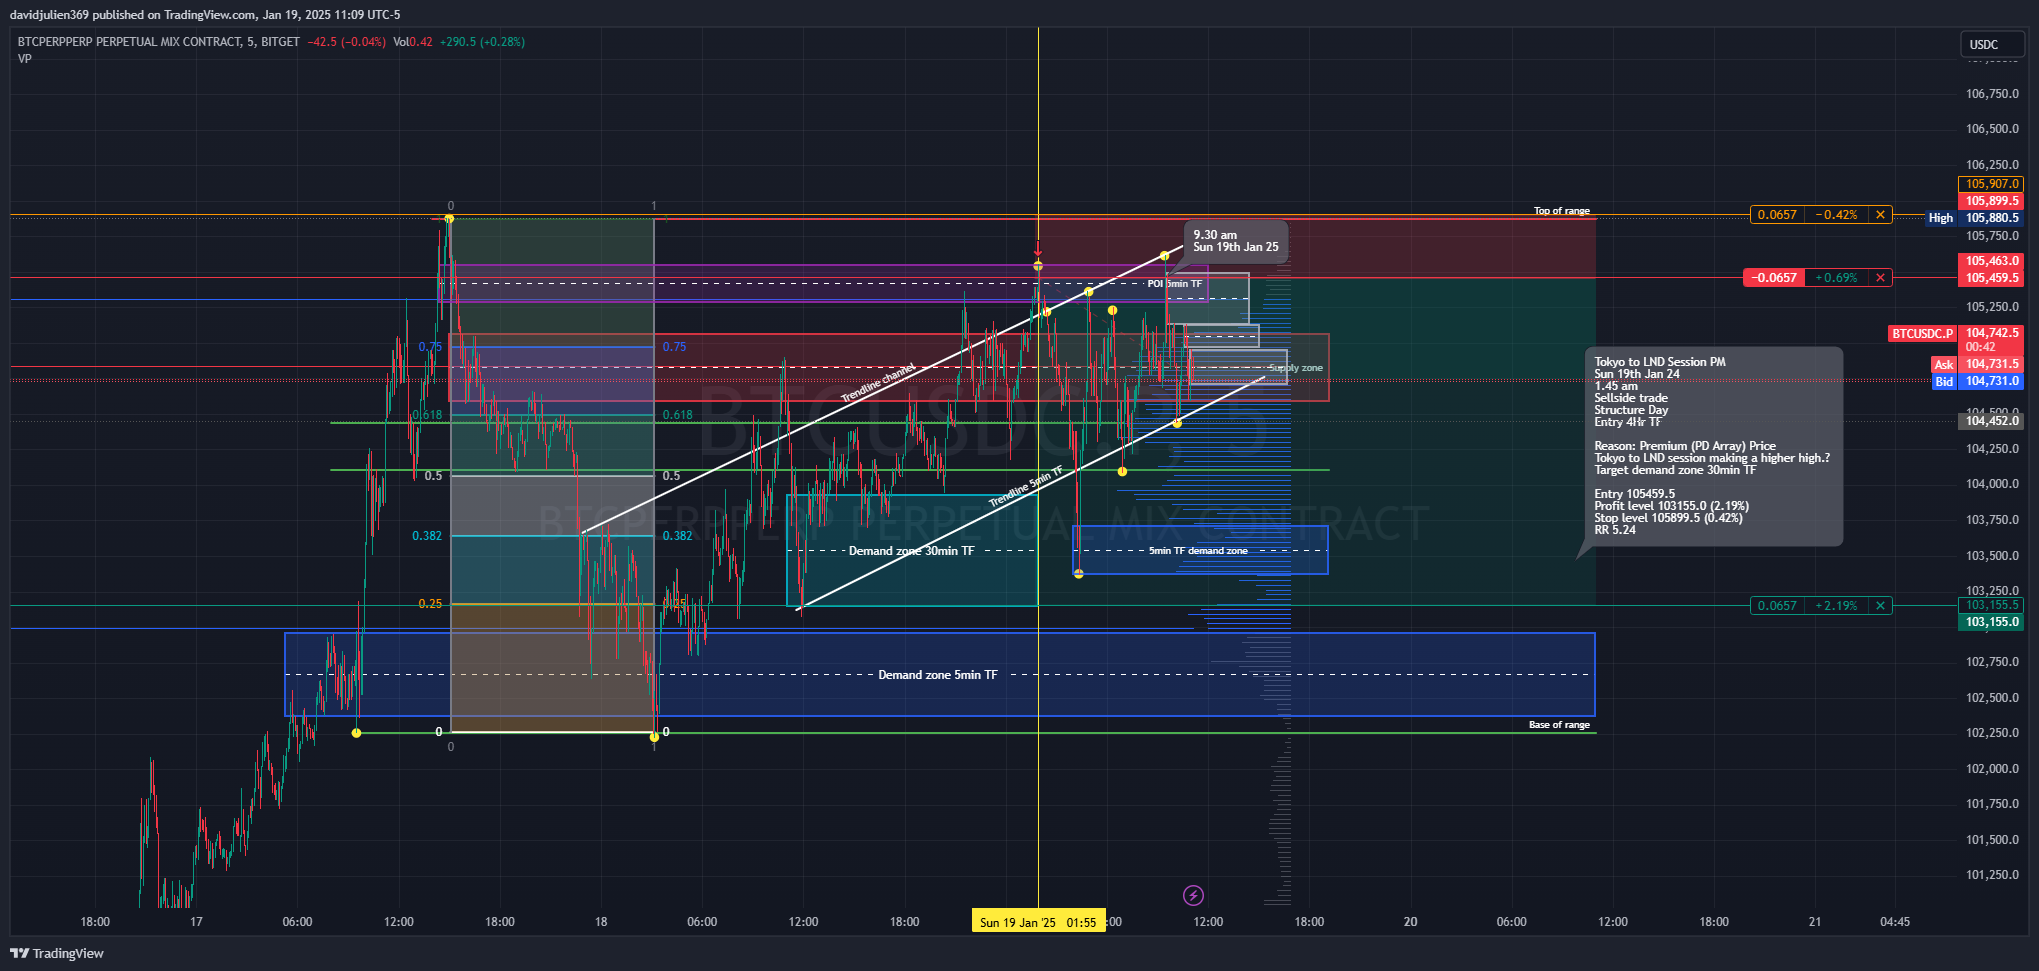Click the BTCUSDC.P symbol price tag
The height and width of the screenshot is (971, 2039).
click(1922, 334)
